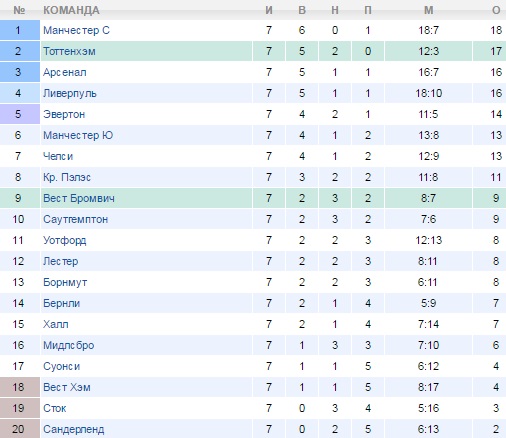Image resolution: width=506 pixels, height=438 pixels.
Task: Click the brown position 18 cell
Action: pos(20,387)
